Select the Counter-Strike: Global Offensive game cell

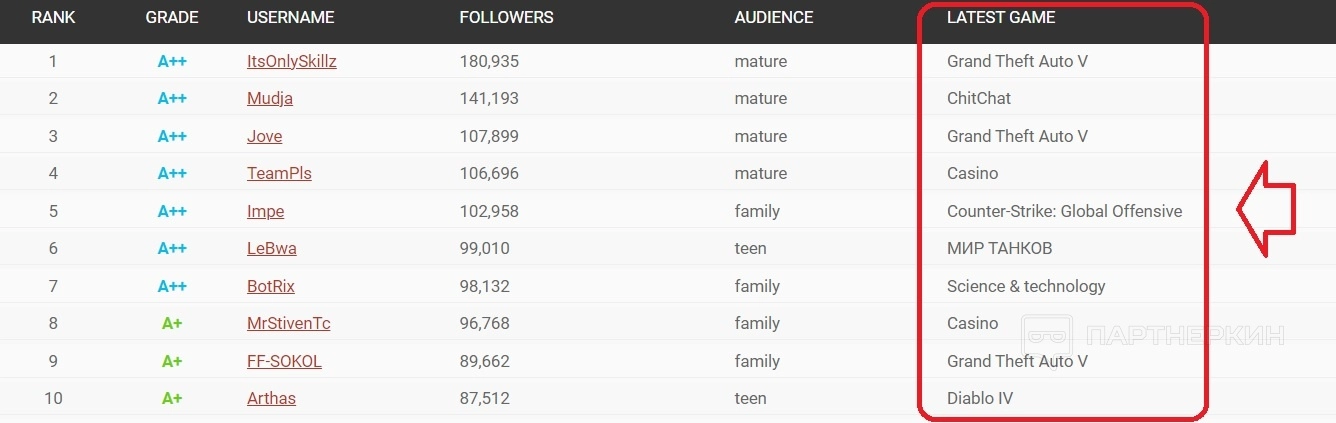1064,211
